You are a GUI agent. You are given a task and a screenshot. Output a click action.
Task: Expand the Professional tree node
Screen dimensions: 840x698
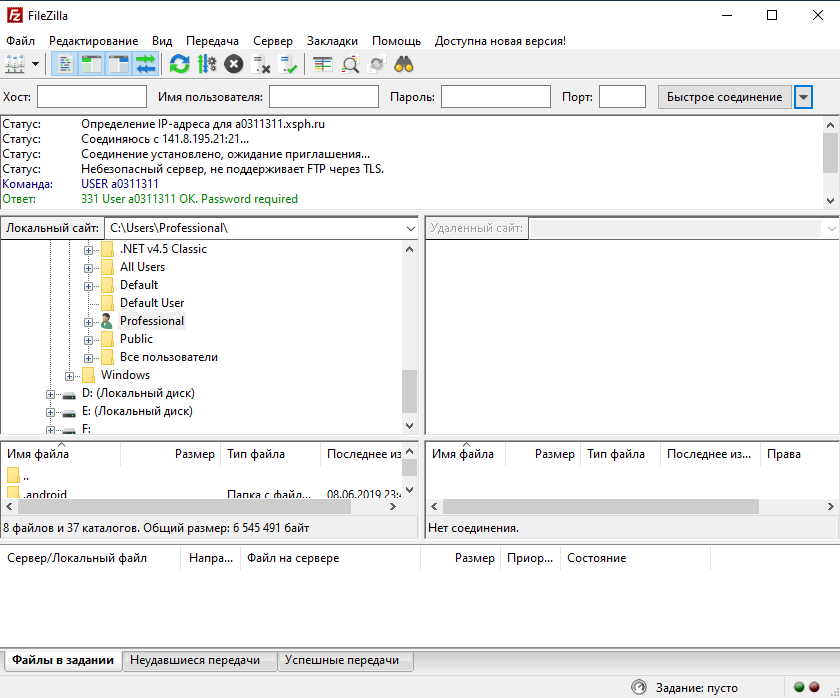pyautogui.click(x=88, y=322)
